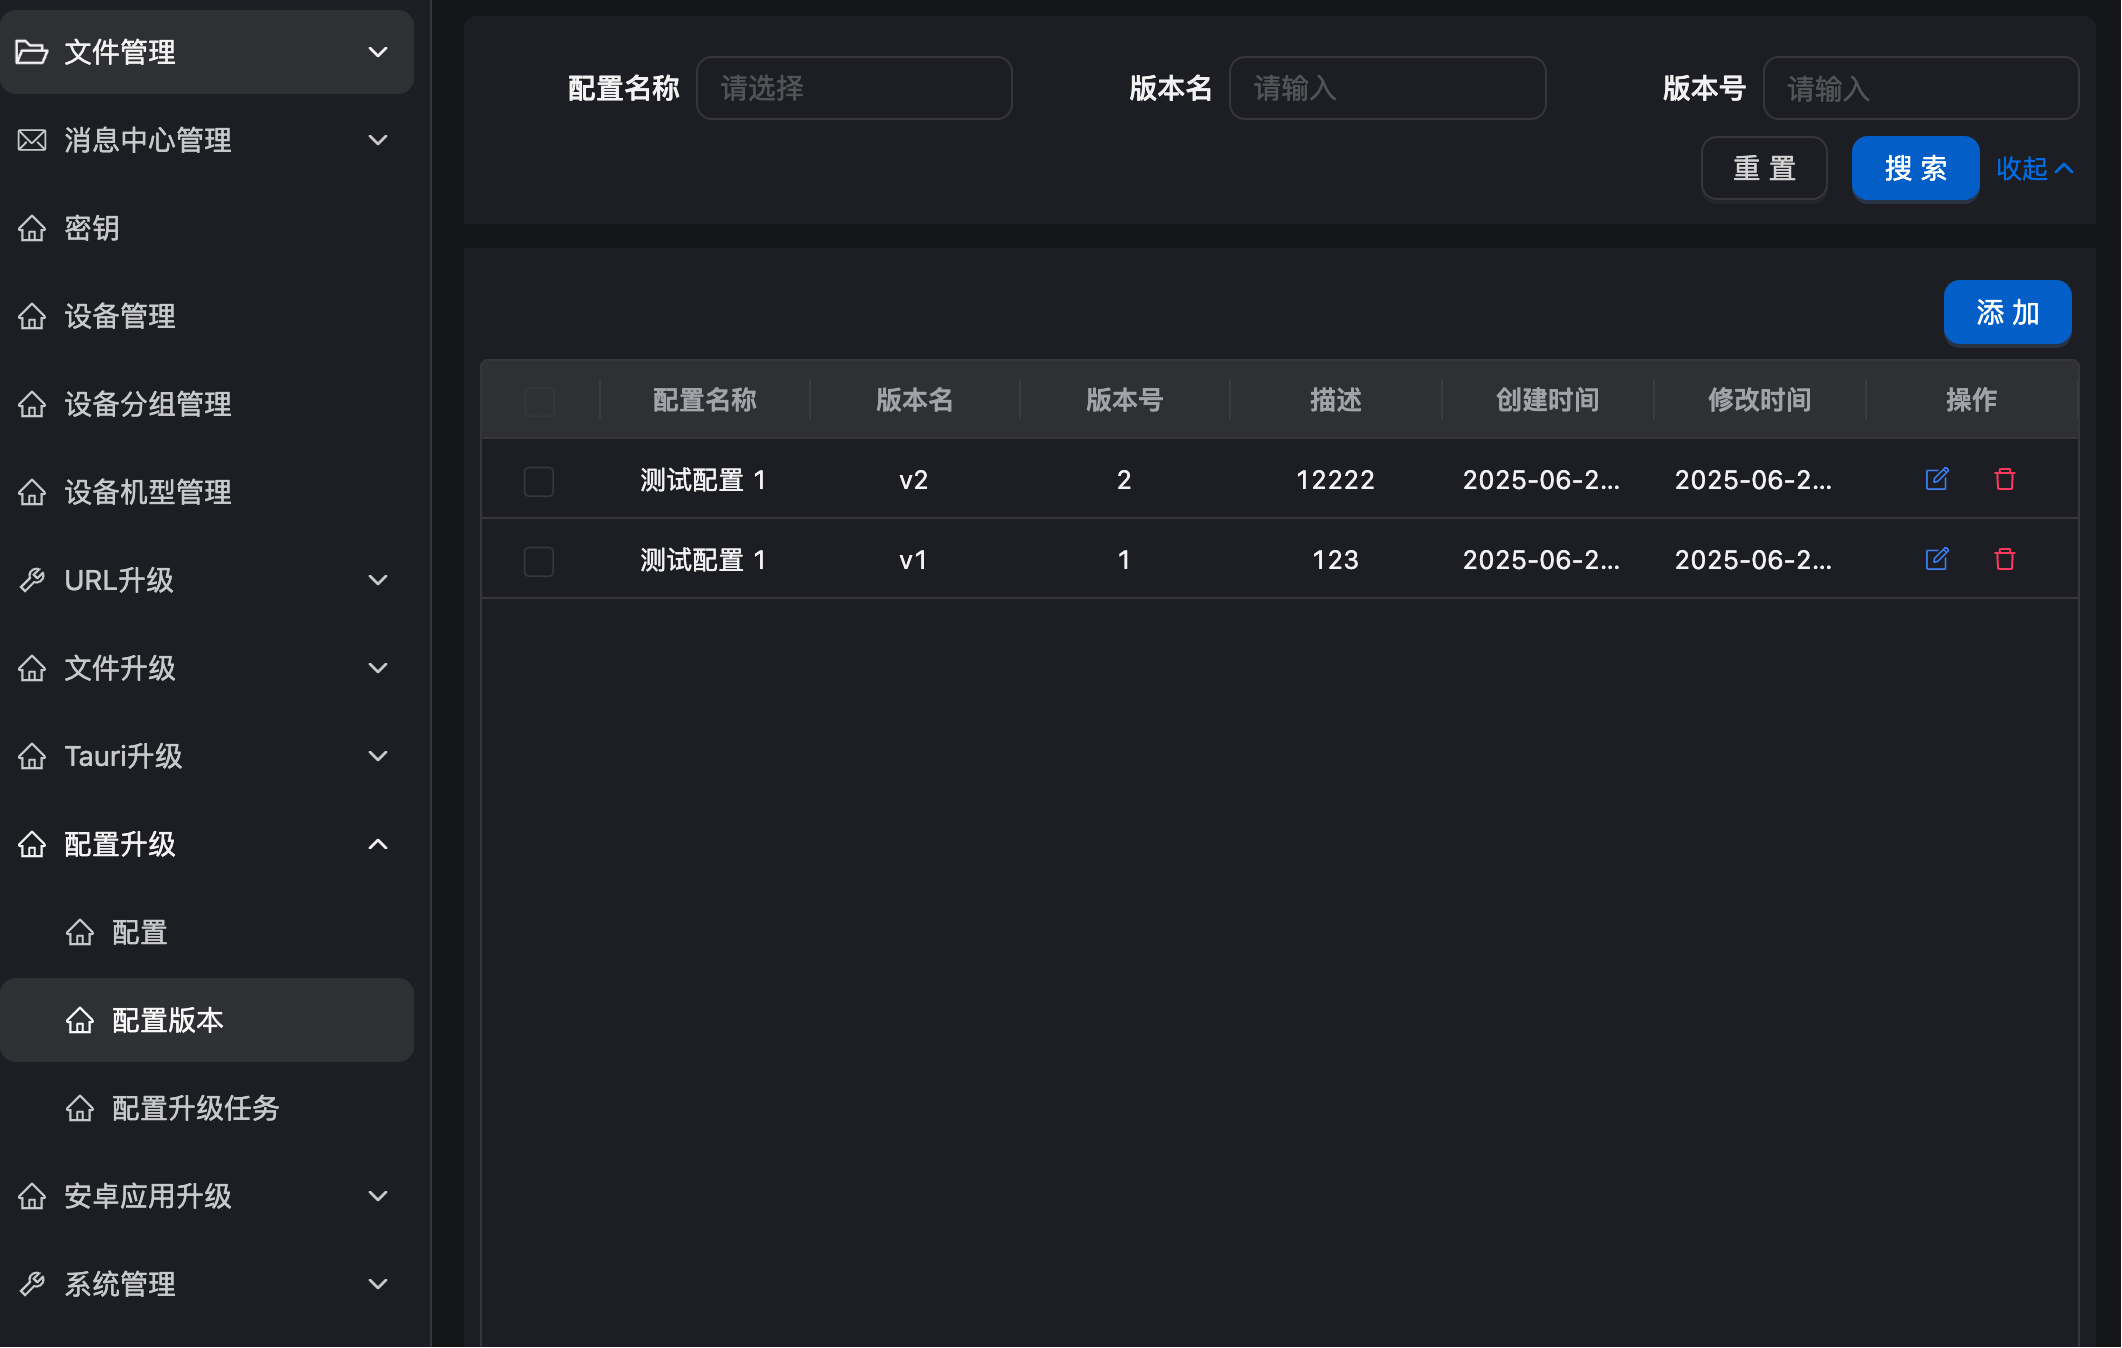
Task: Click 测试配置 1 in v2 row
Action: 703,480
